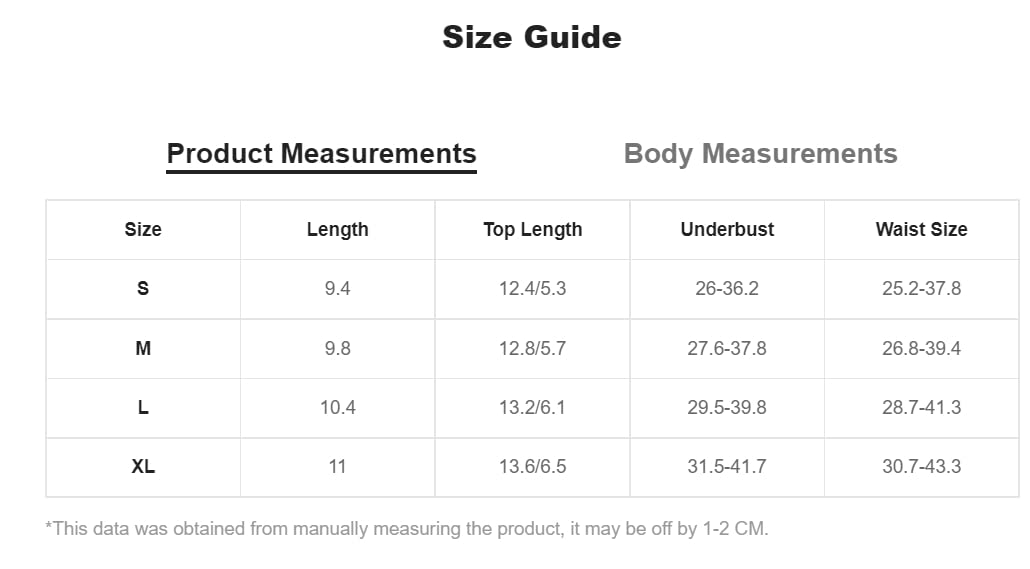
Task: Click the 13.6/6.5 top length cell
Action: pyautogui.click(x=533, y=467)
